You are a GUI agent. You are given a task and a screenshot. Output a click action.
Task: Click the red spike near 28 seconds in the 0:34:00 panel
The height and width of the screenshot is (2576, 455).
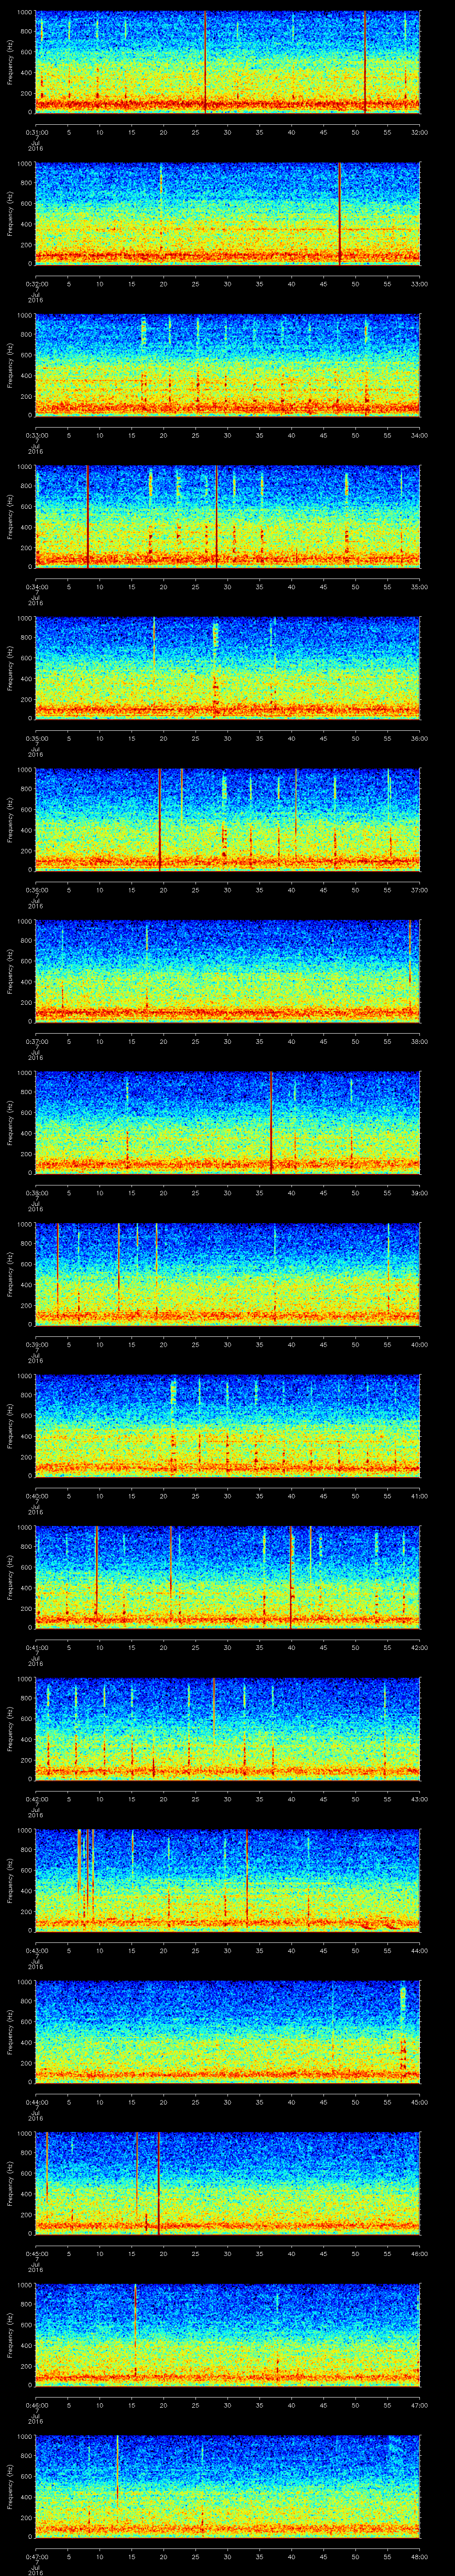pyautogui.click(x=216, y=516)
